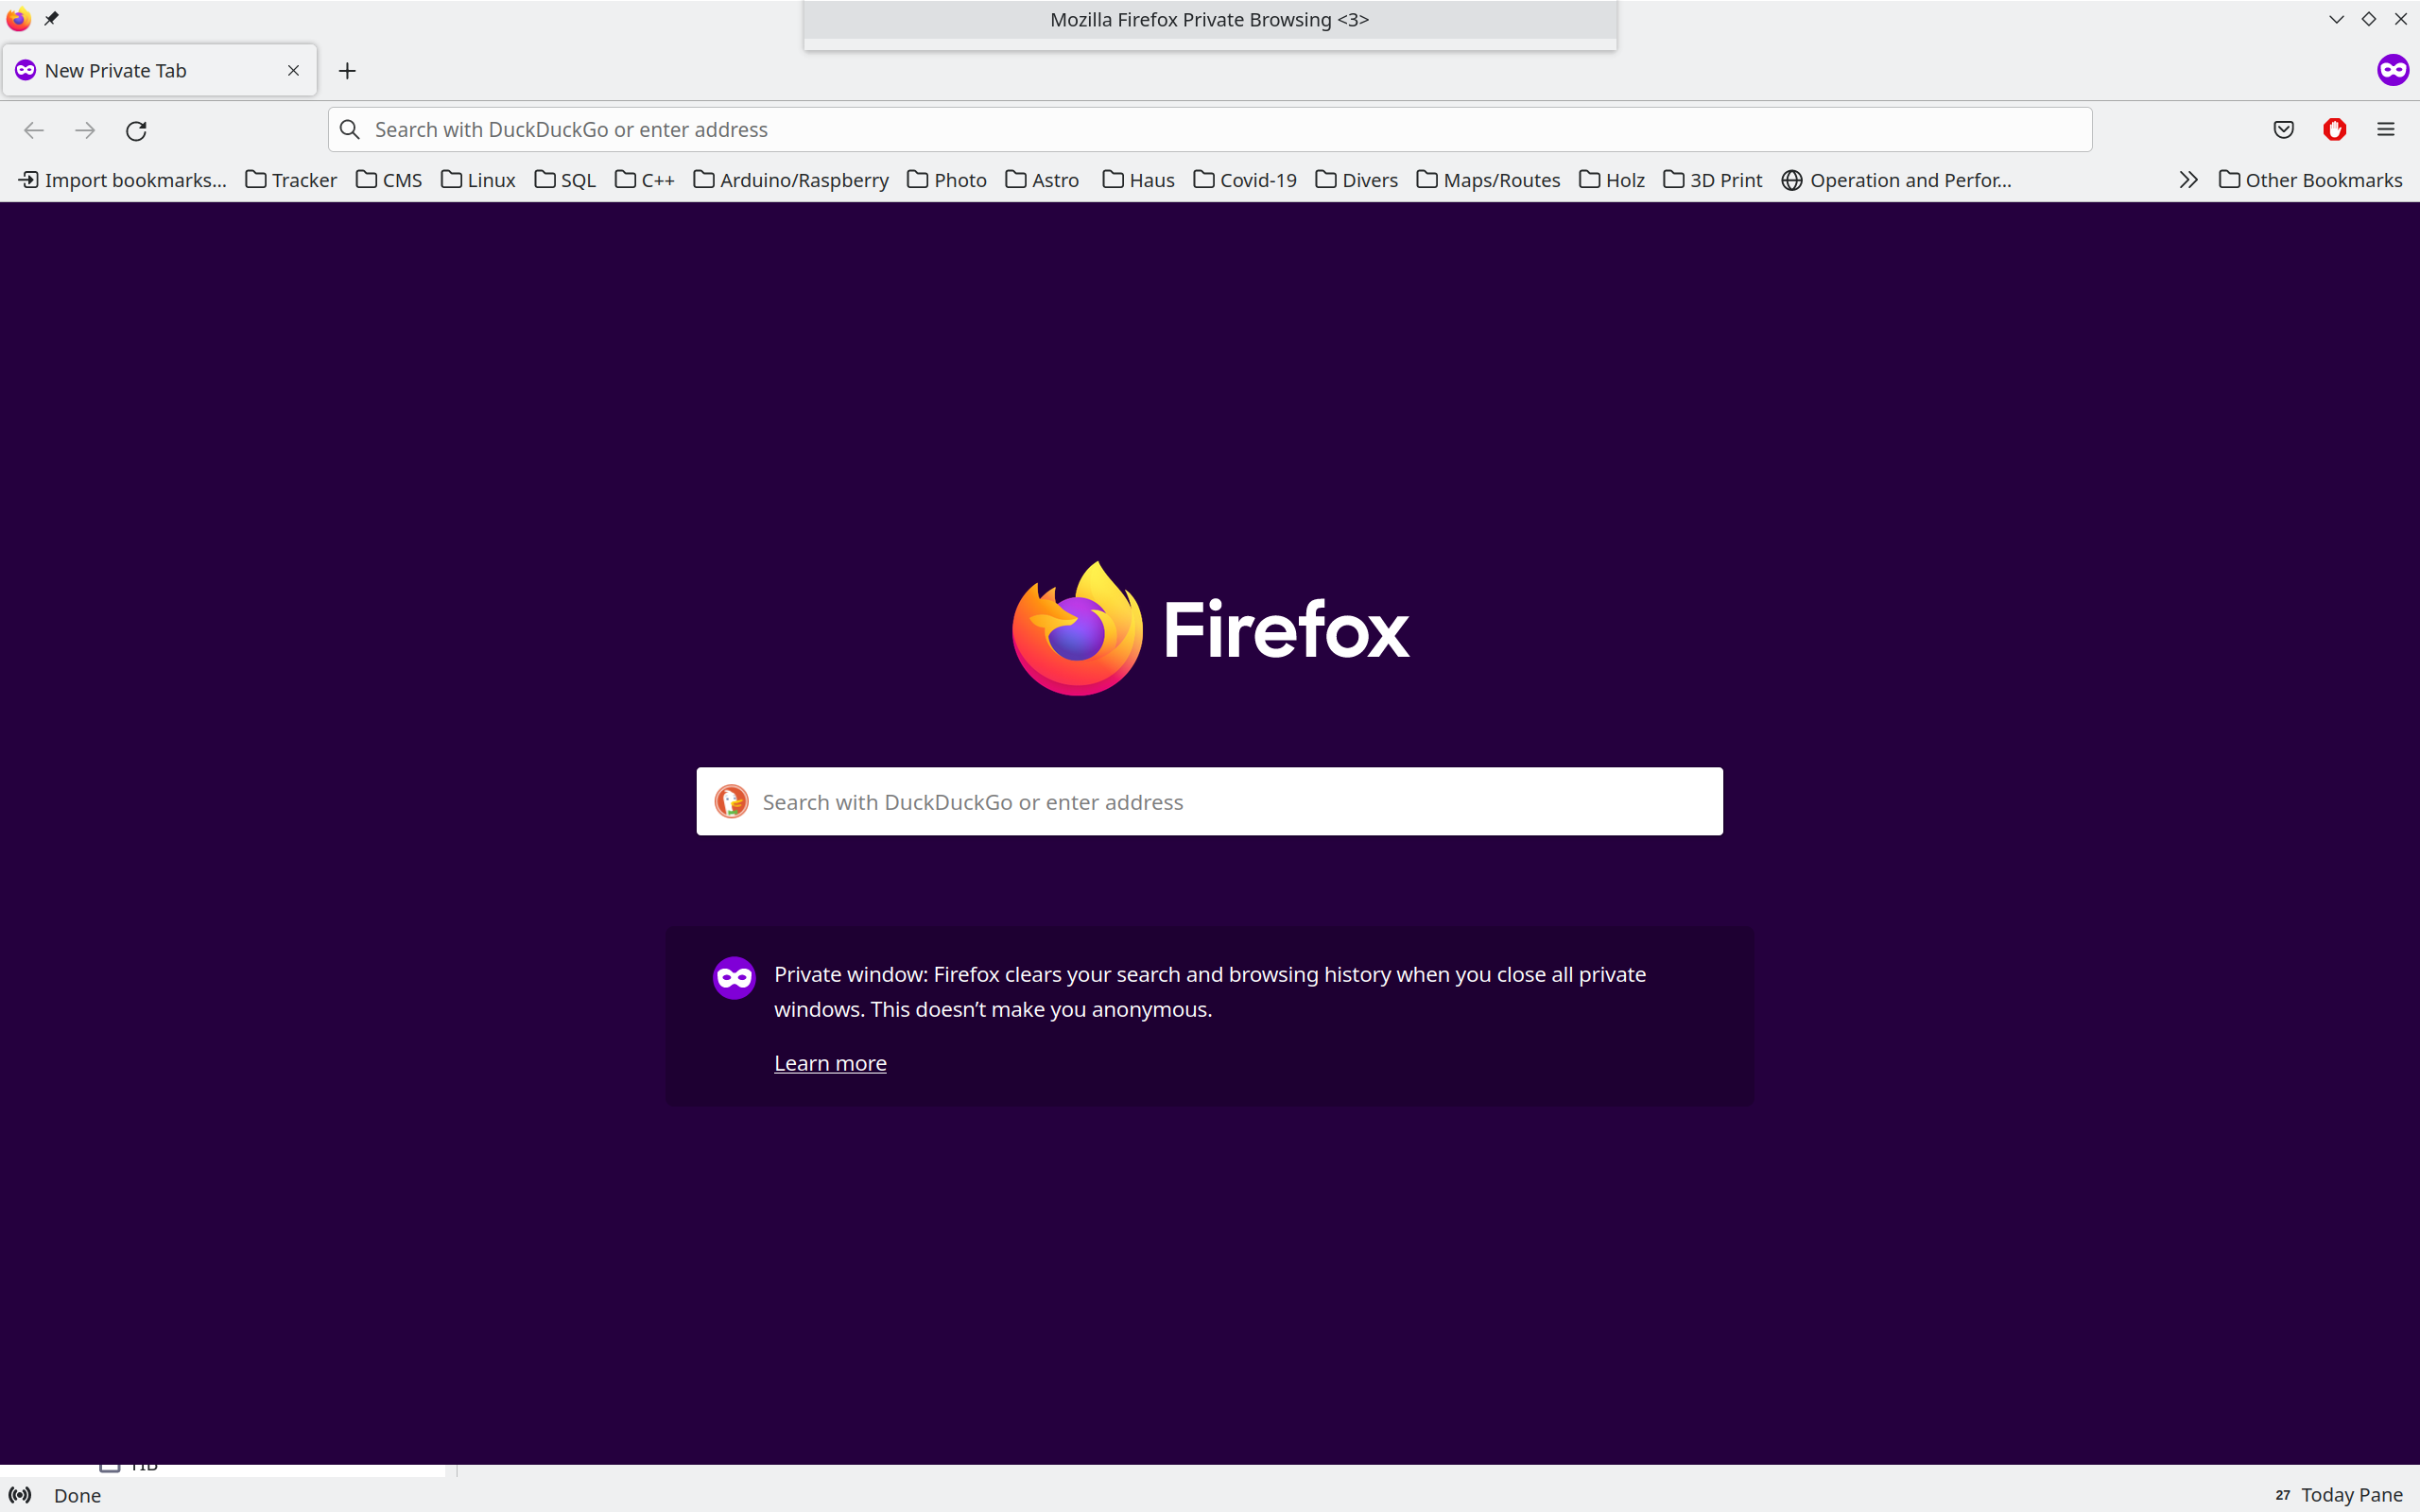Click Import bookmarks toolbar button
The width and height of the screenshot is (2420, 1512).
pos(123,180)
